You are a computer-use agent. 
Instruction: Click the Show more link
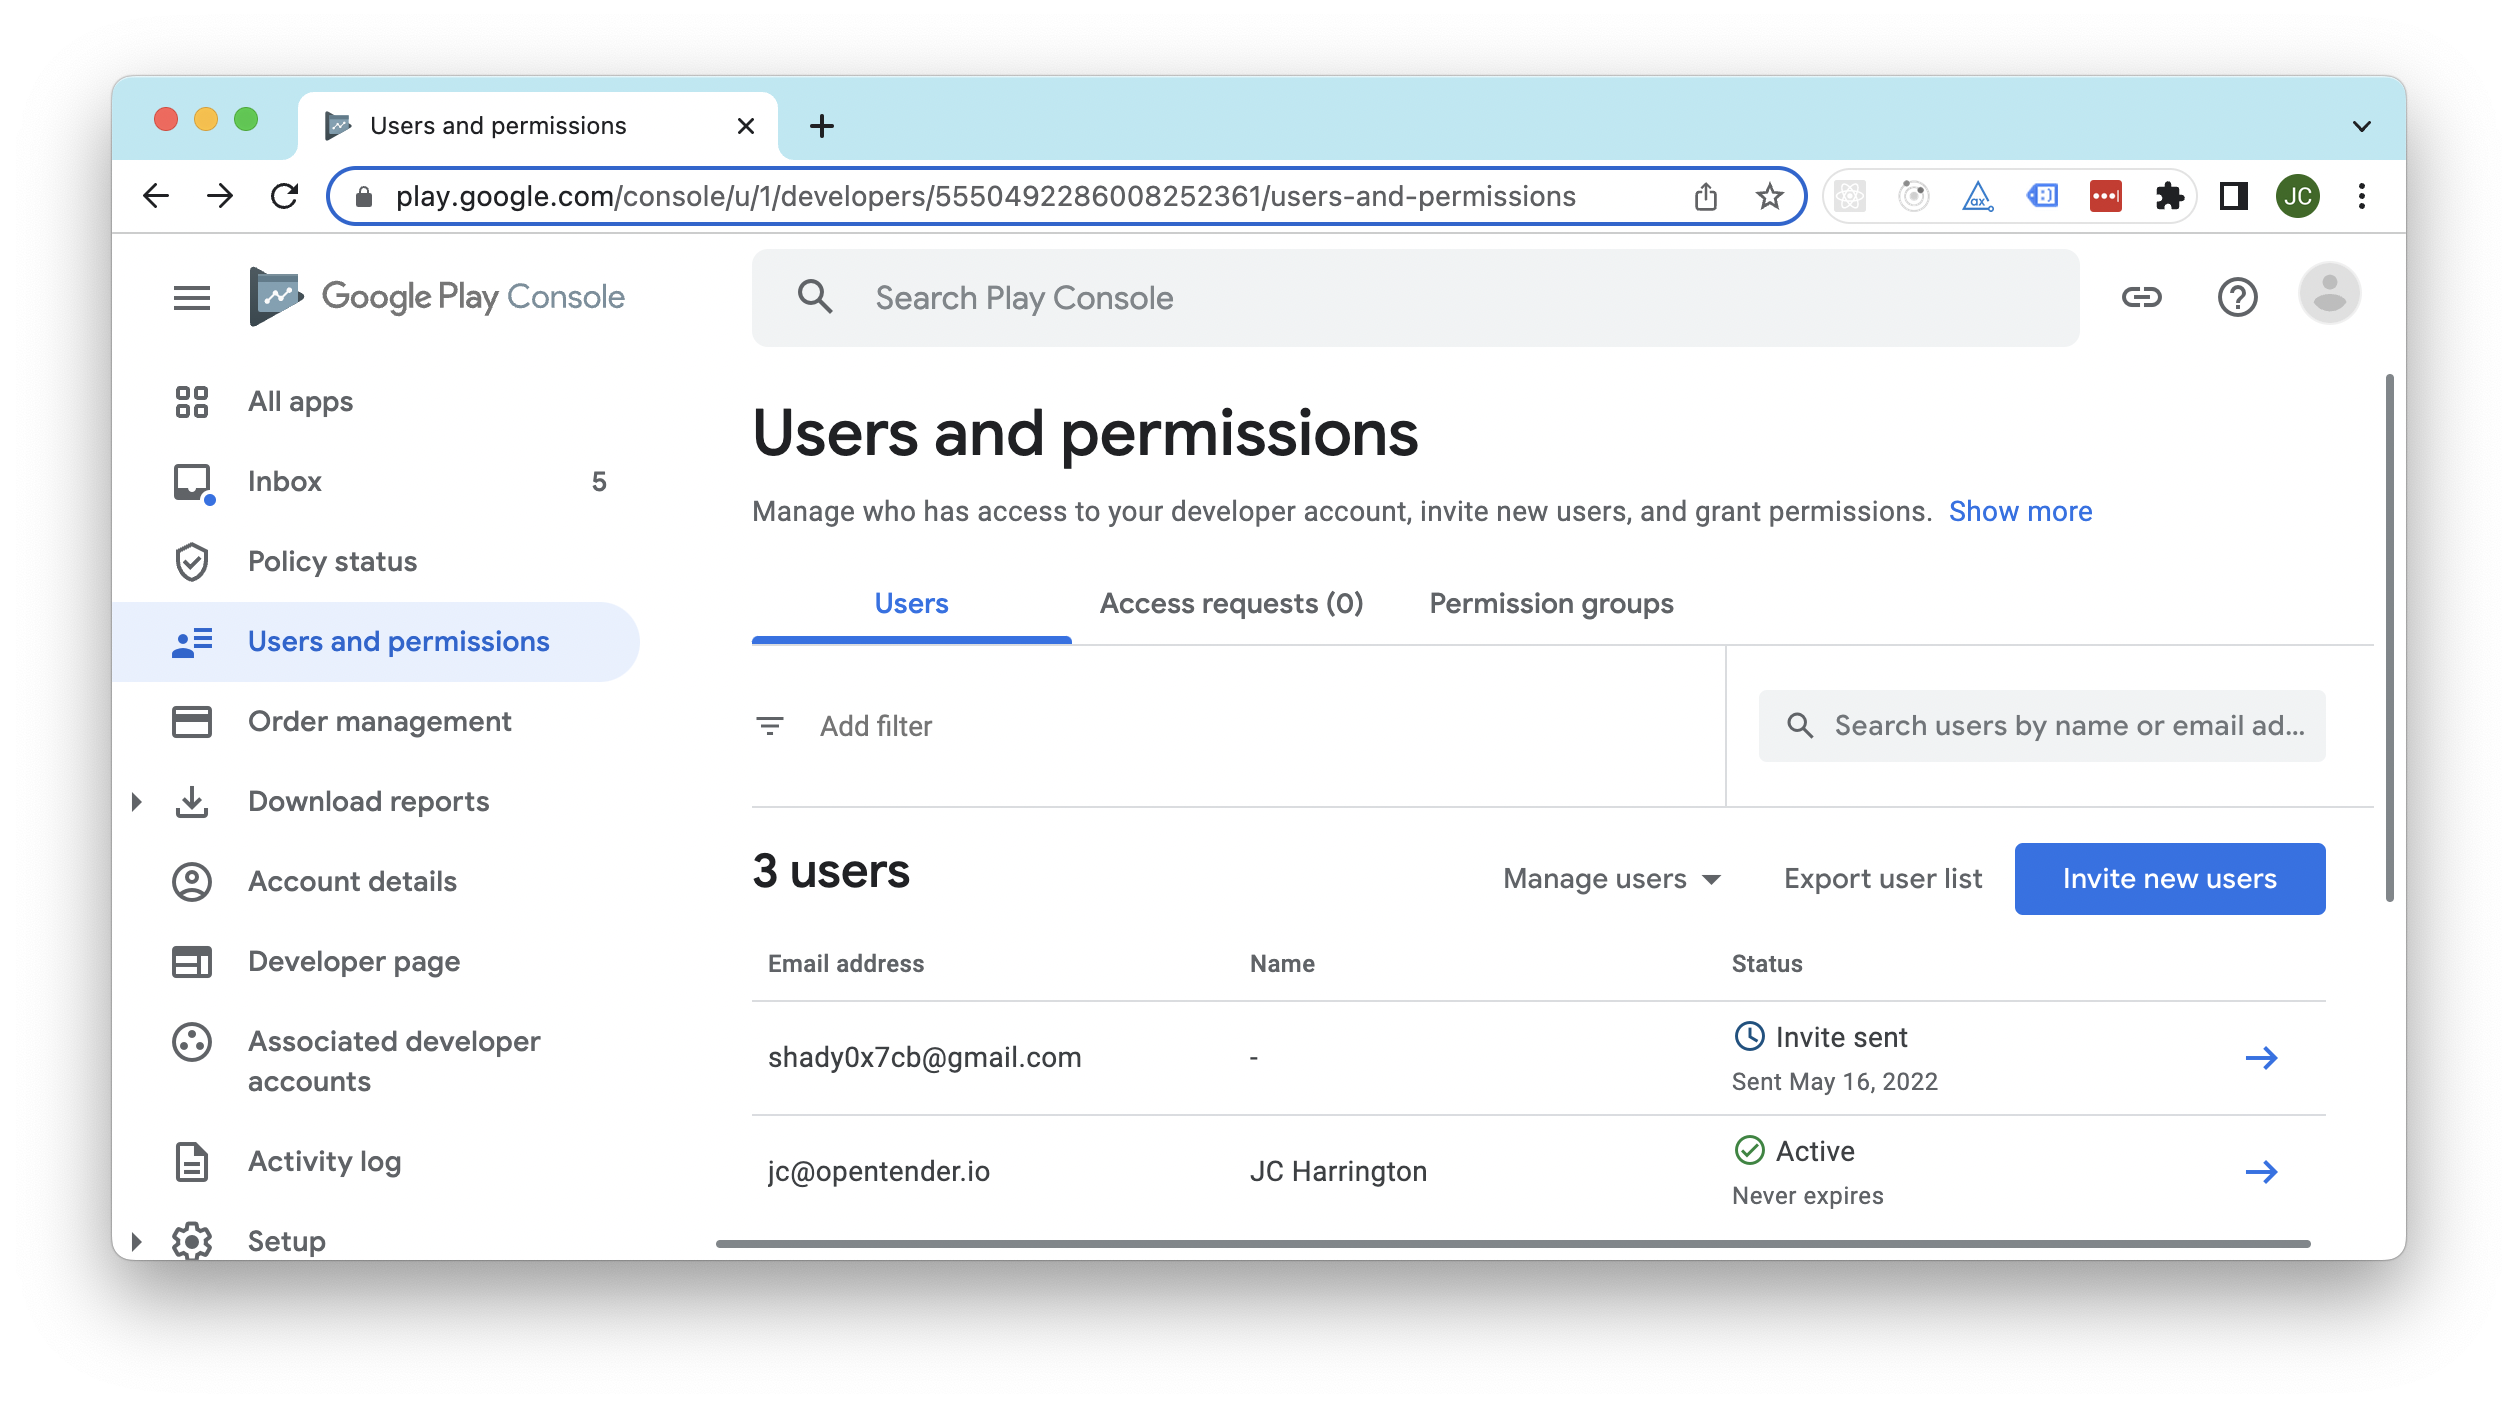[x=2020, y=511]
